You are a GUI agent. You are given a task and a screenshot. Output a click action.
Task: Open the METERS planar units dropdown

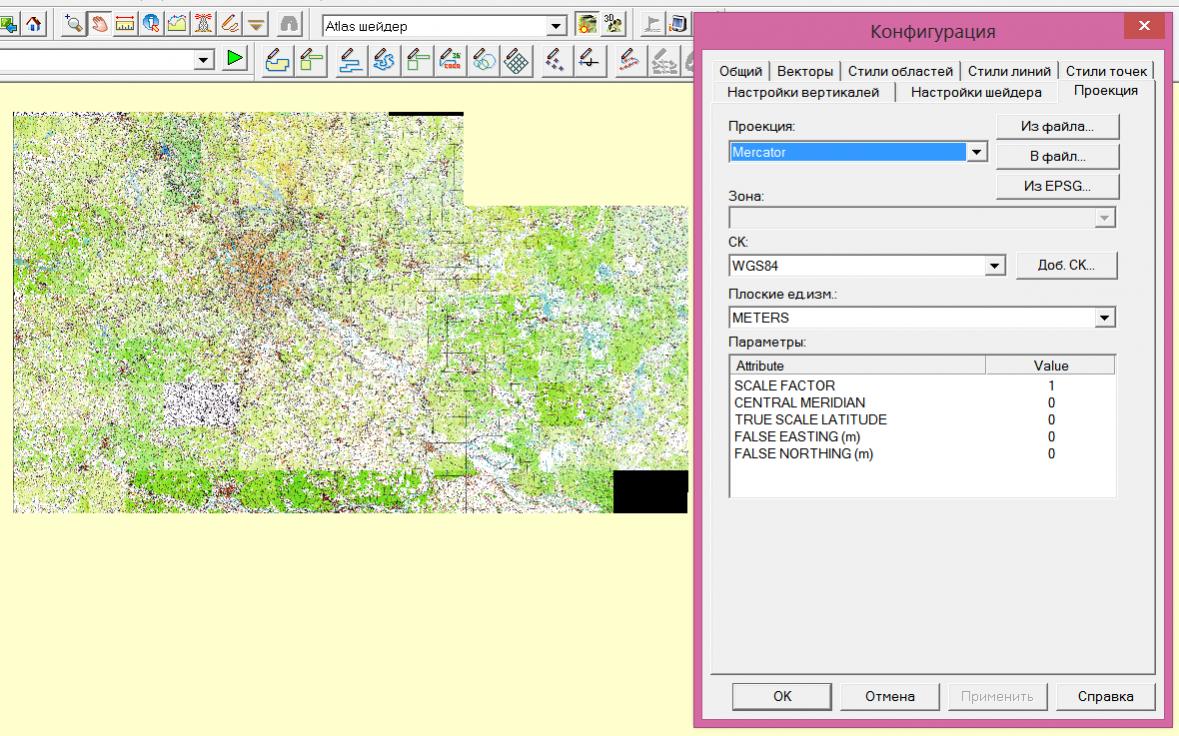(1104, 318)
